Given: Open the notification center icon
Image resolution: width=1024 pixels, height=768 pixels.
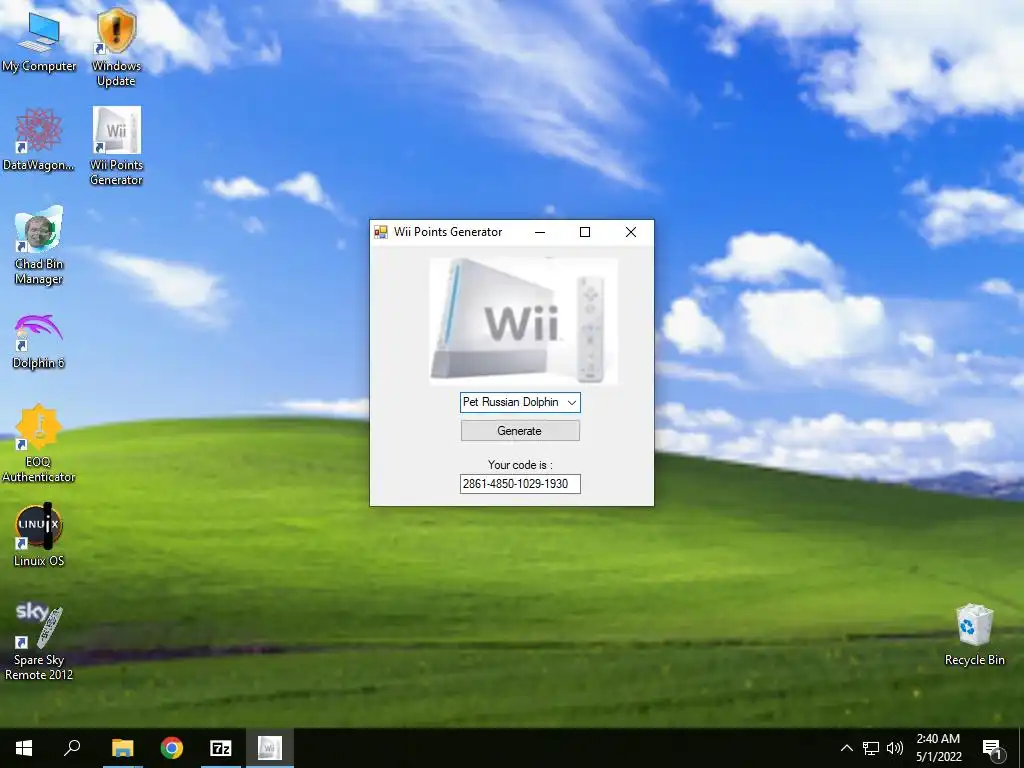Looking at the screenshot, I should tap(993, 748).
